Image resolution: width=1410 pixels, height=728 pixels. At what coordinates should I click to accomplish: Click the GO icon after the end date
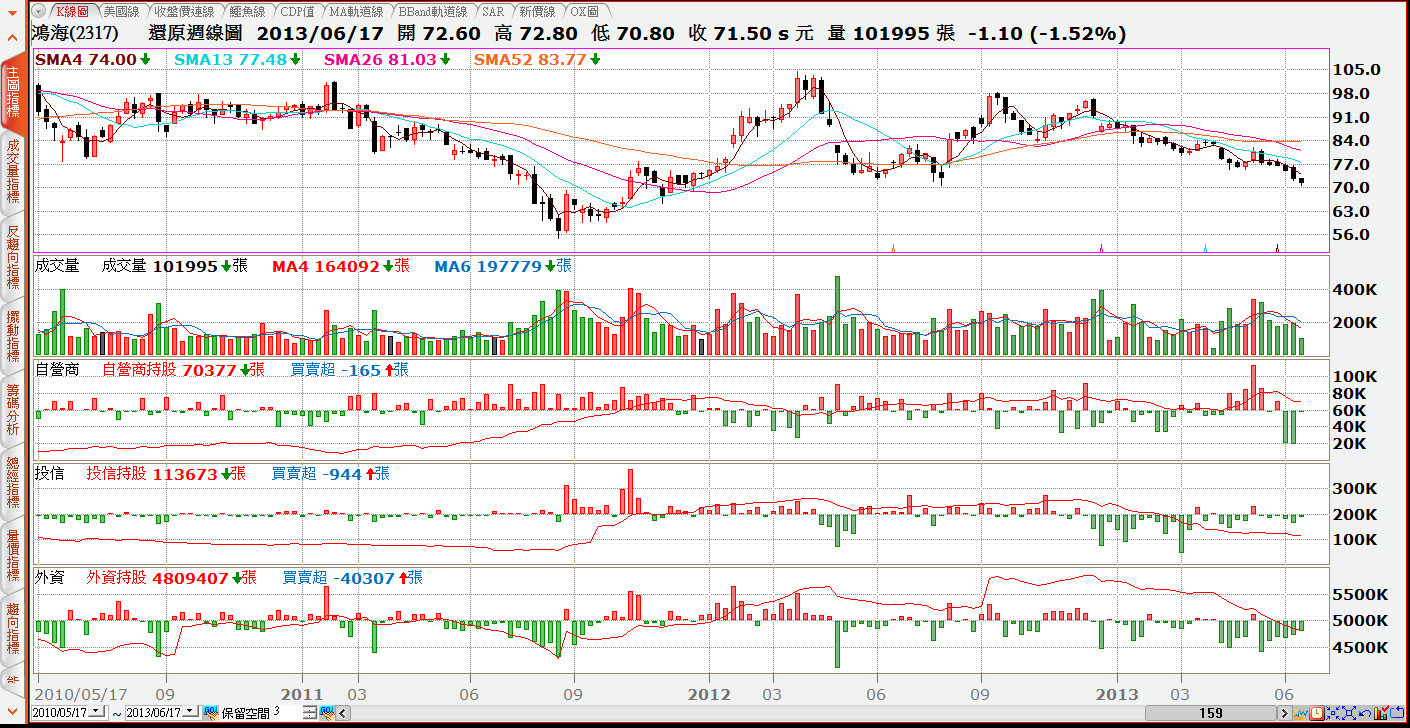[x=211, y=712]
